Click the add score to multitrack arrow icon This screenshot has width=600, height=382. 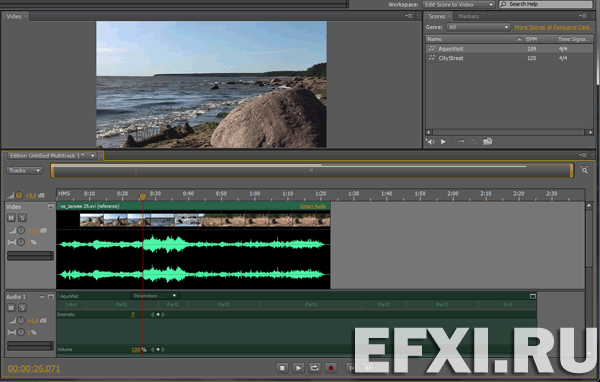pos(461,142)
